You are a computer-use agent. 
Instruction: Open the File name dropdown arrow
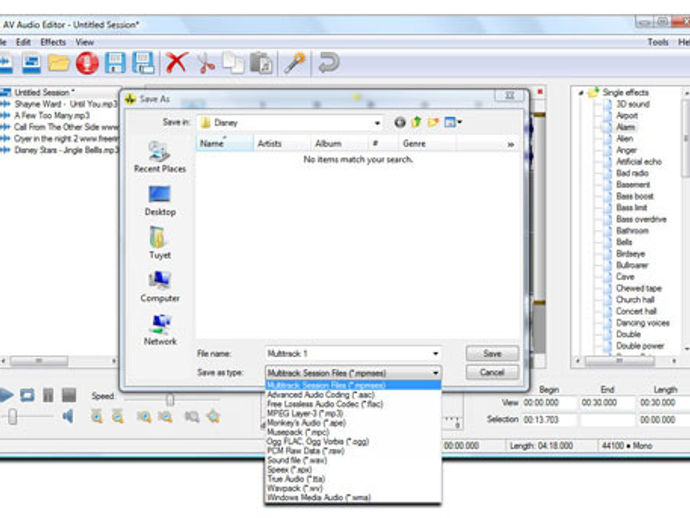click(435, 353)
